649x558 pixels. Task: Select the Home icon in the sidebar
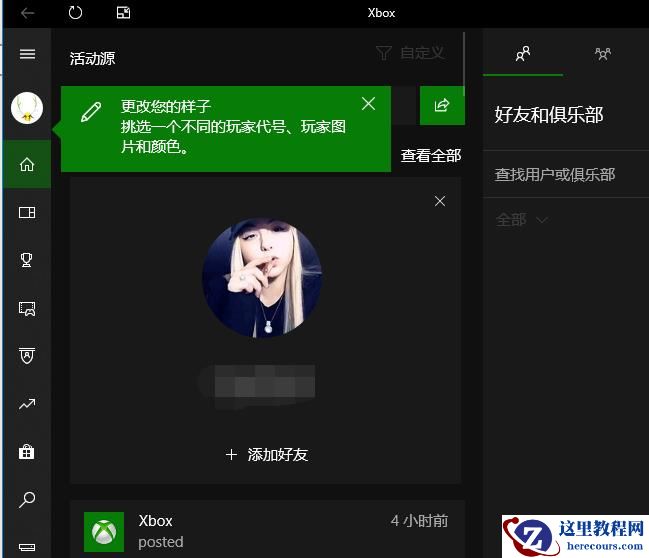[x=27, y=164]
